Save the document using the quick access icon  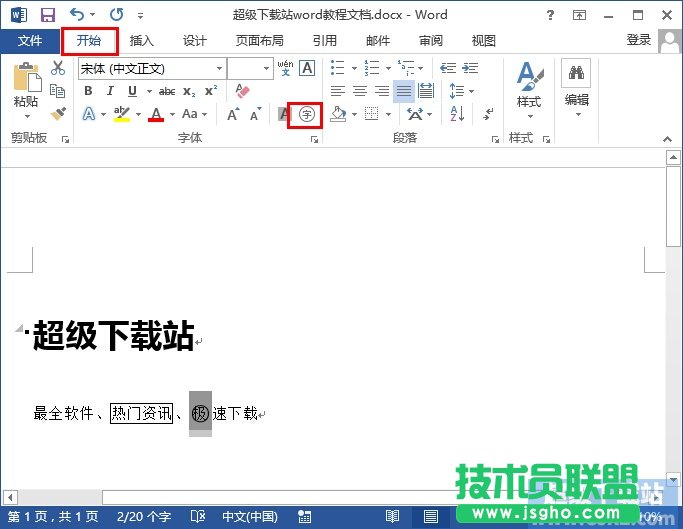[47, 15]
